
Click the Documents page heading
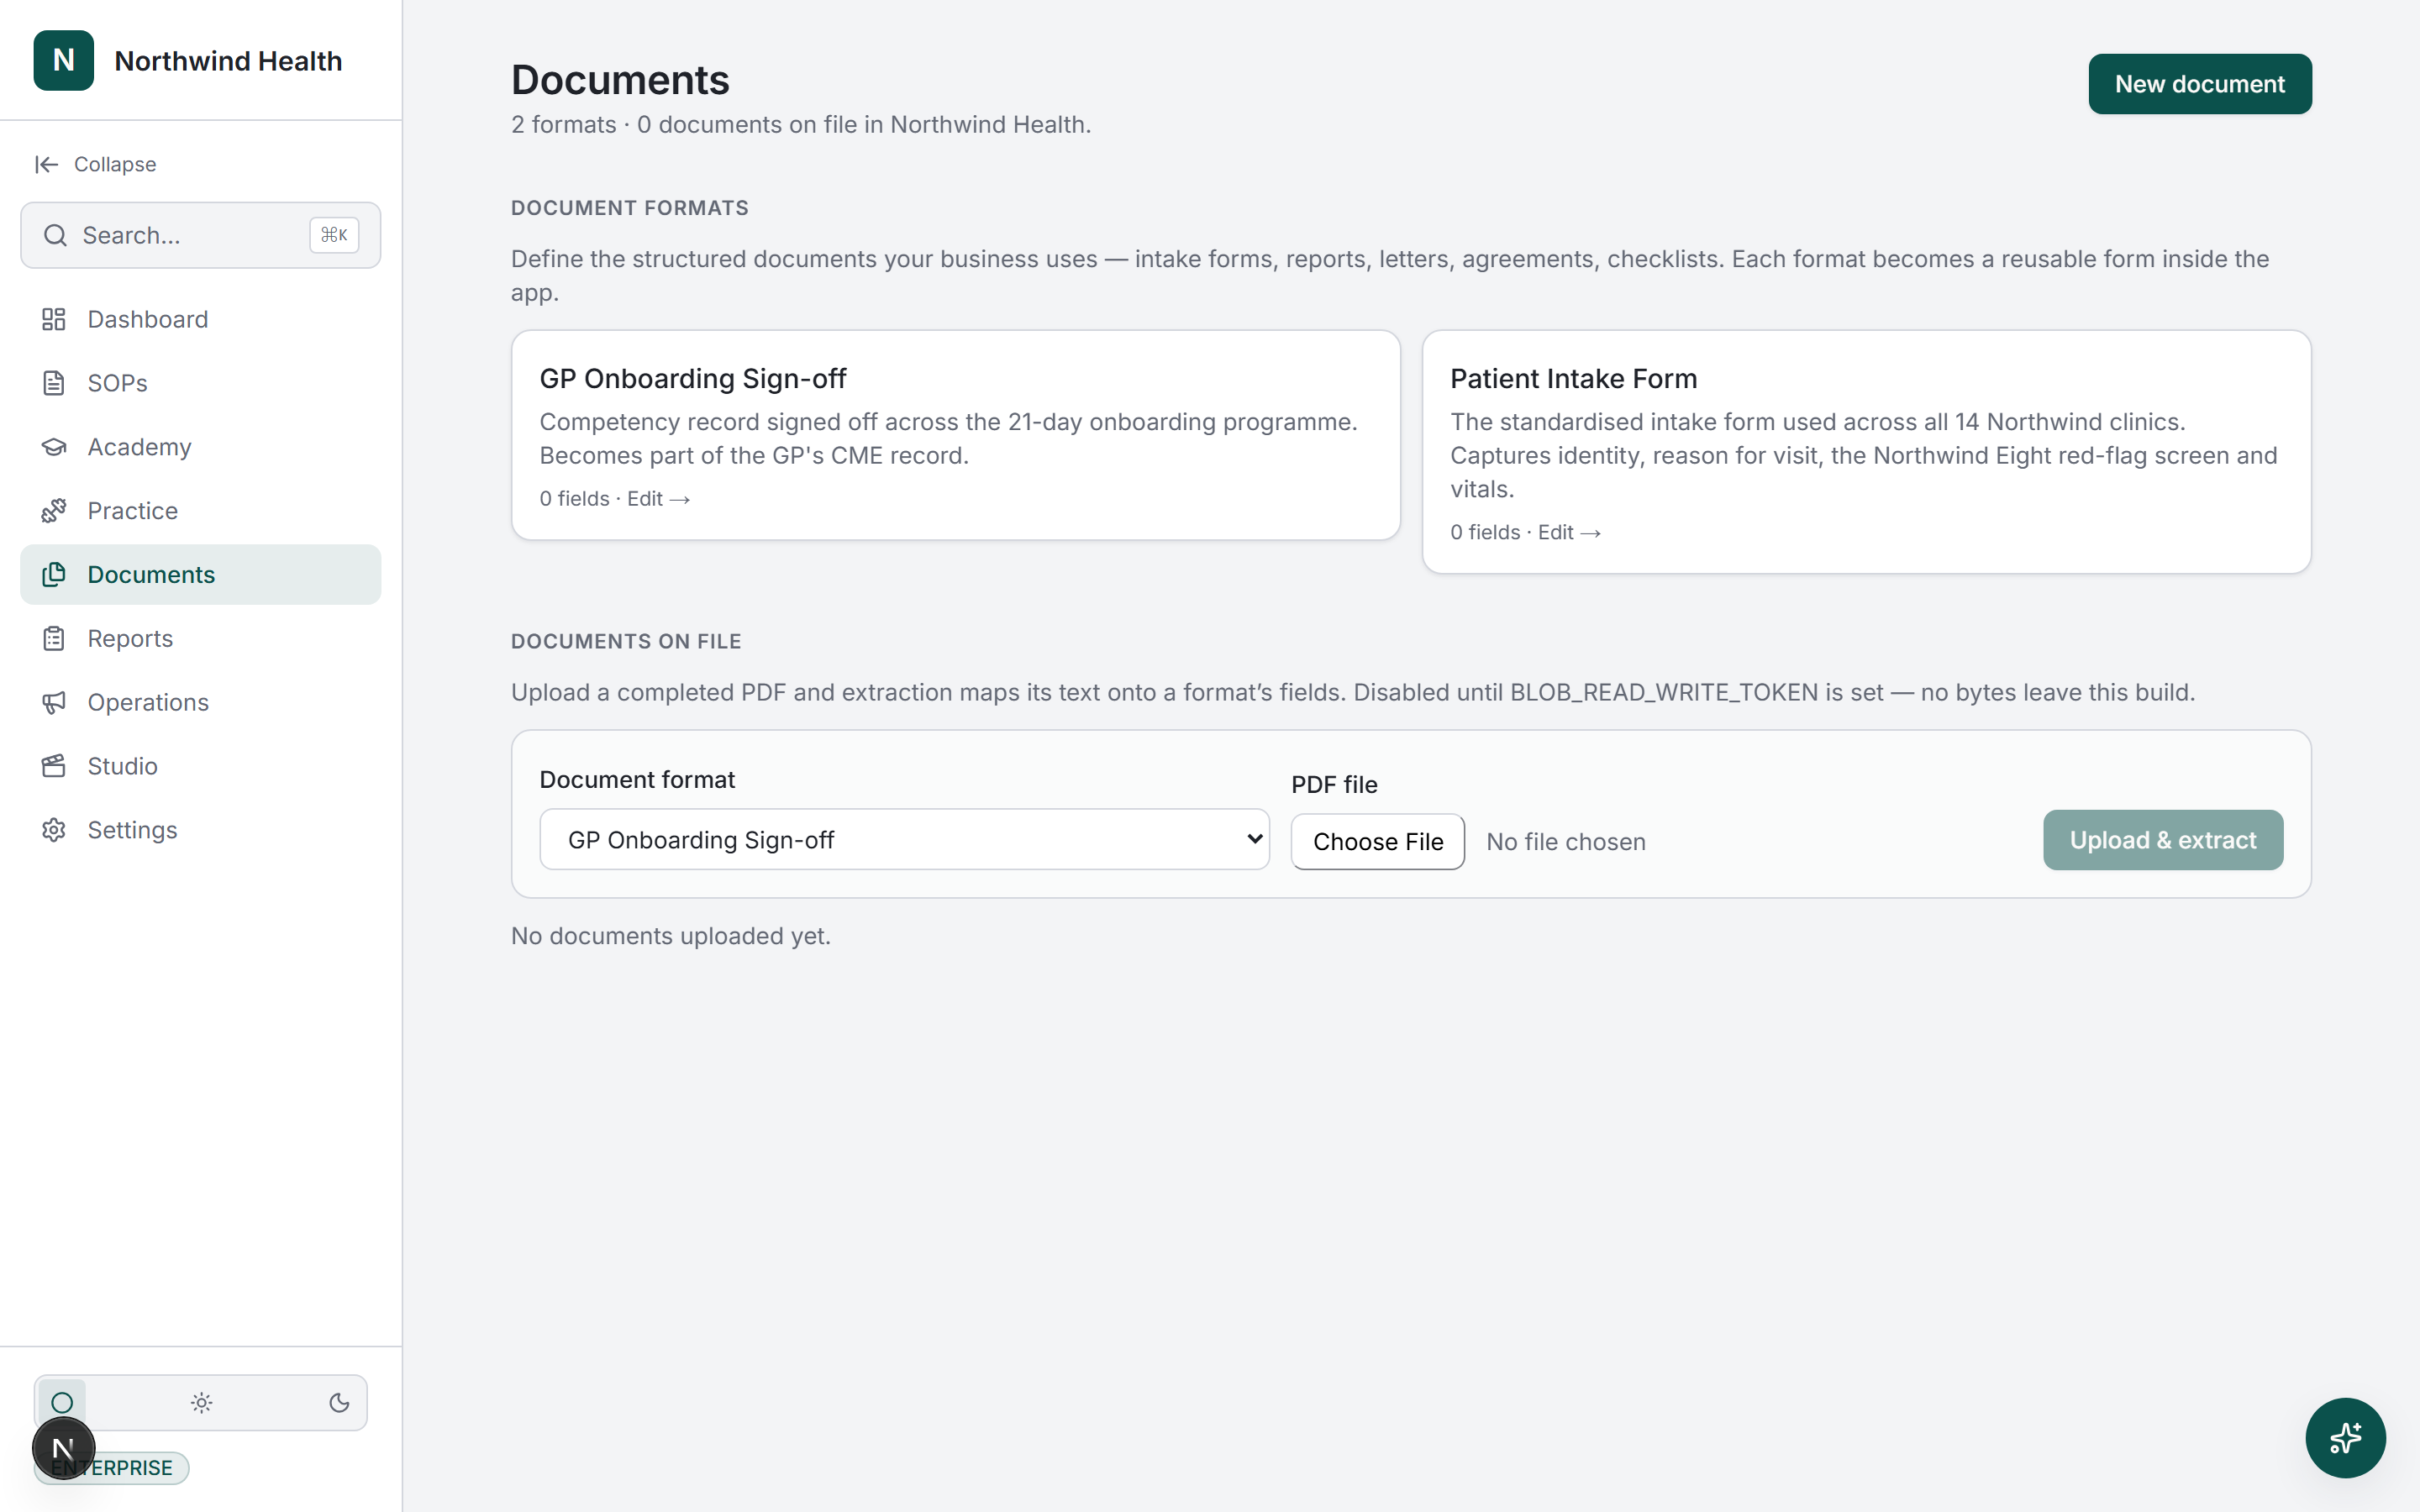[x=620, y=80]
